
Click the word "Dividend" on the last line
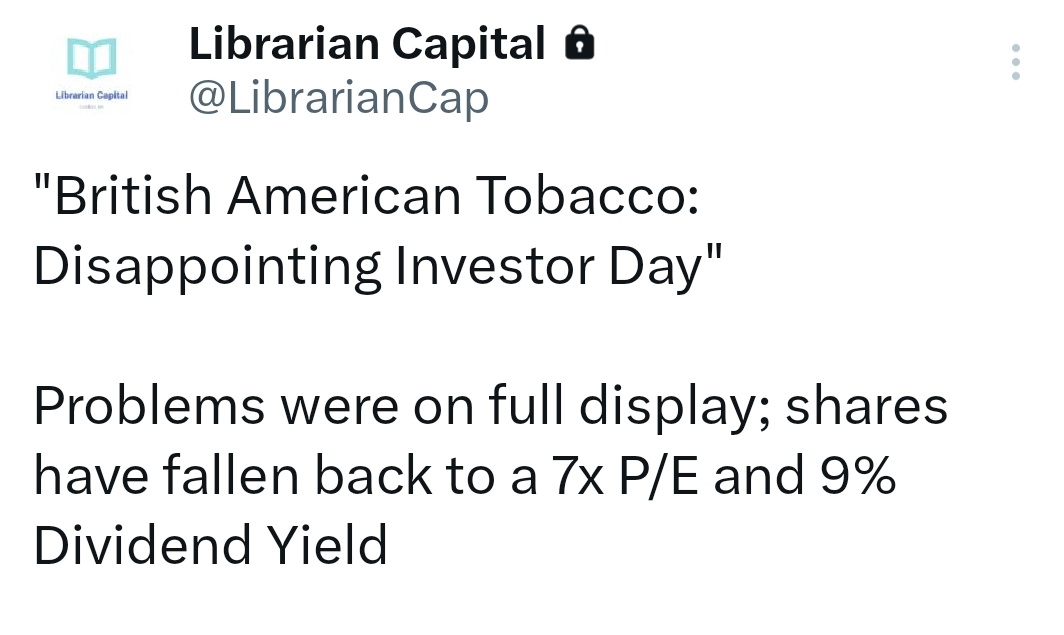(x=143, y=546)
